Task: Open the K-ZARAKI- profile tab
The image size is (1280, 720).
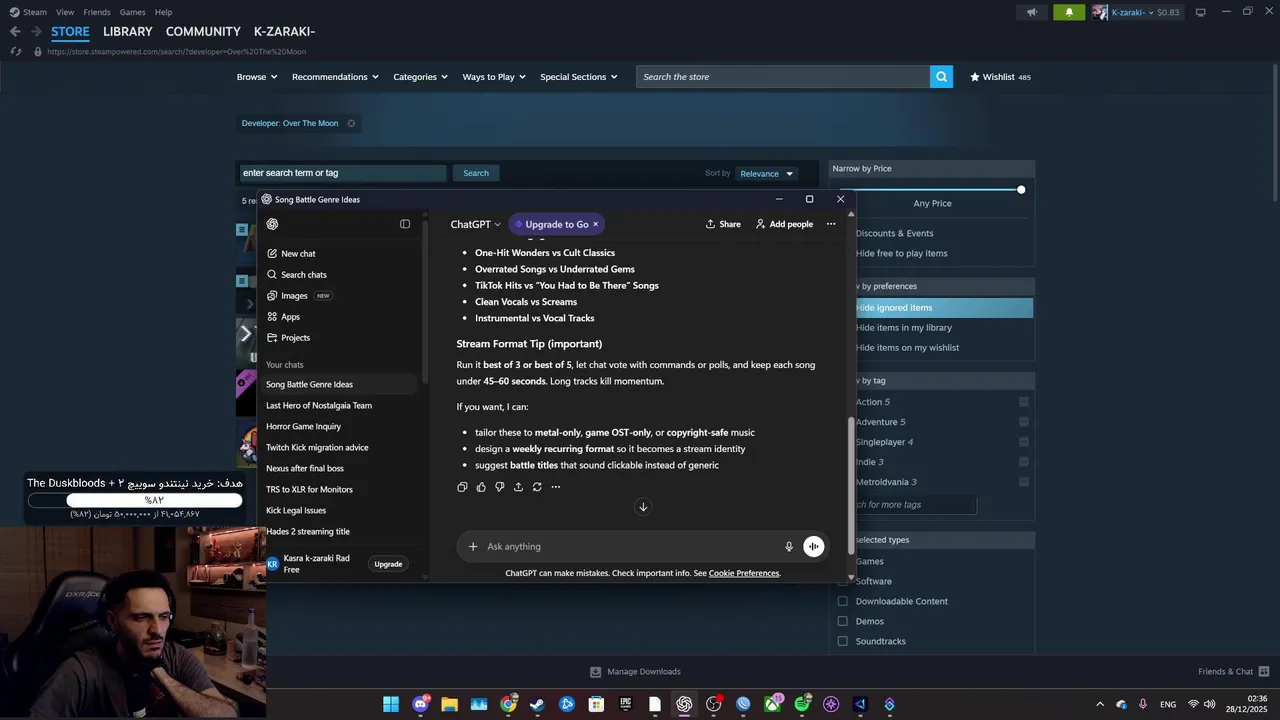Action: [284, 32]
